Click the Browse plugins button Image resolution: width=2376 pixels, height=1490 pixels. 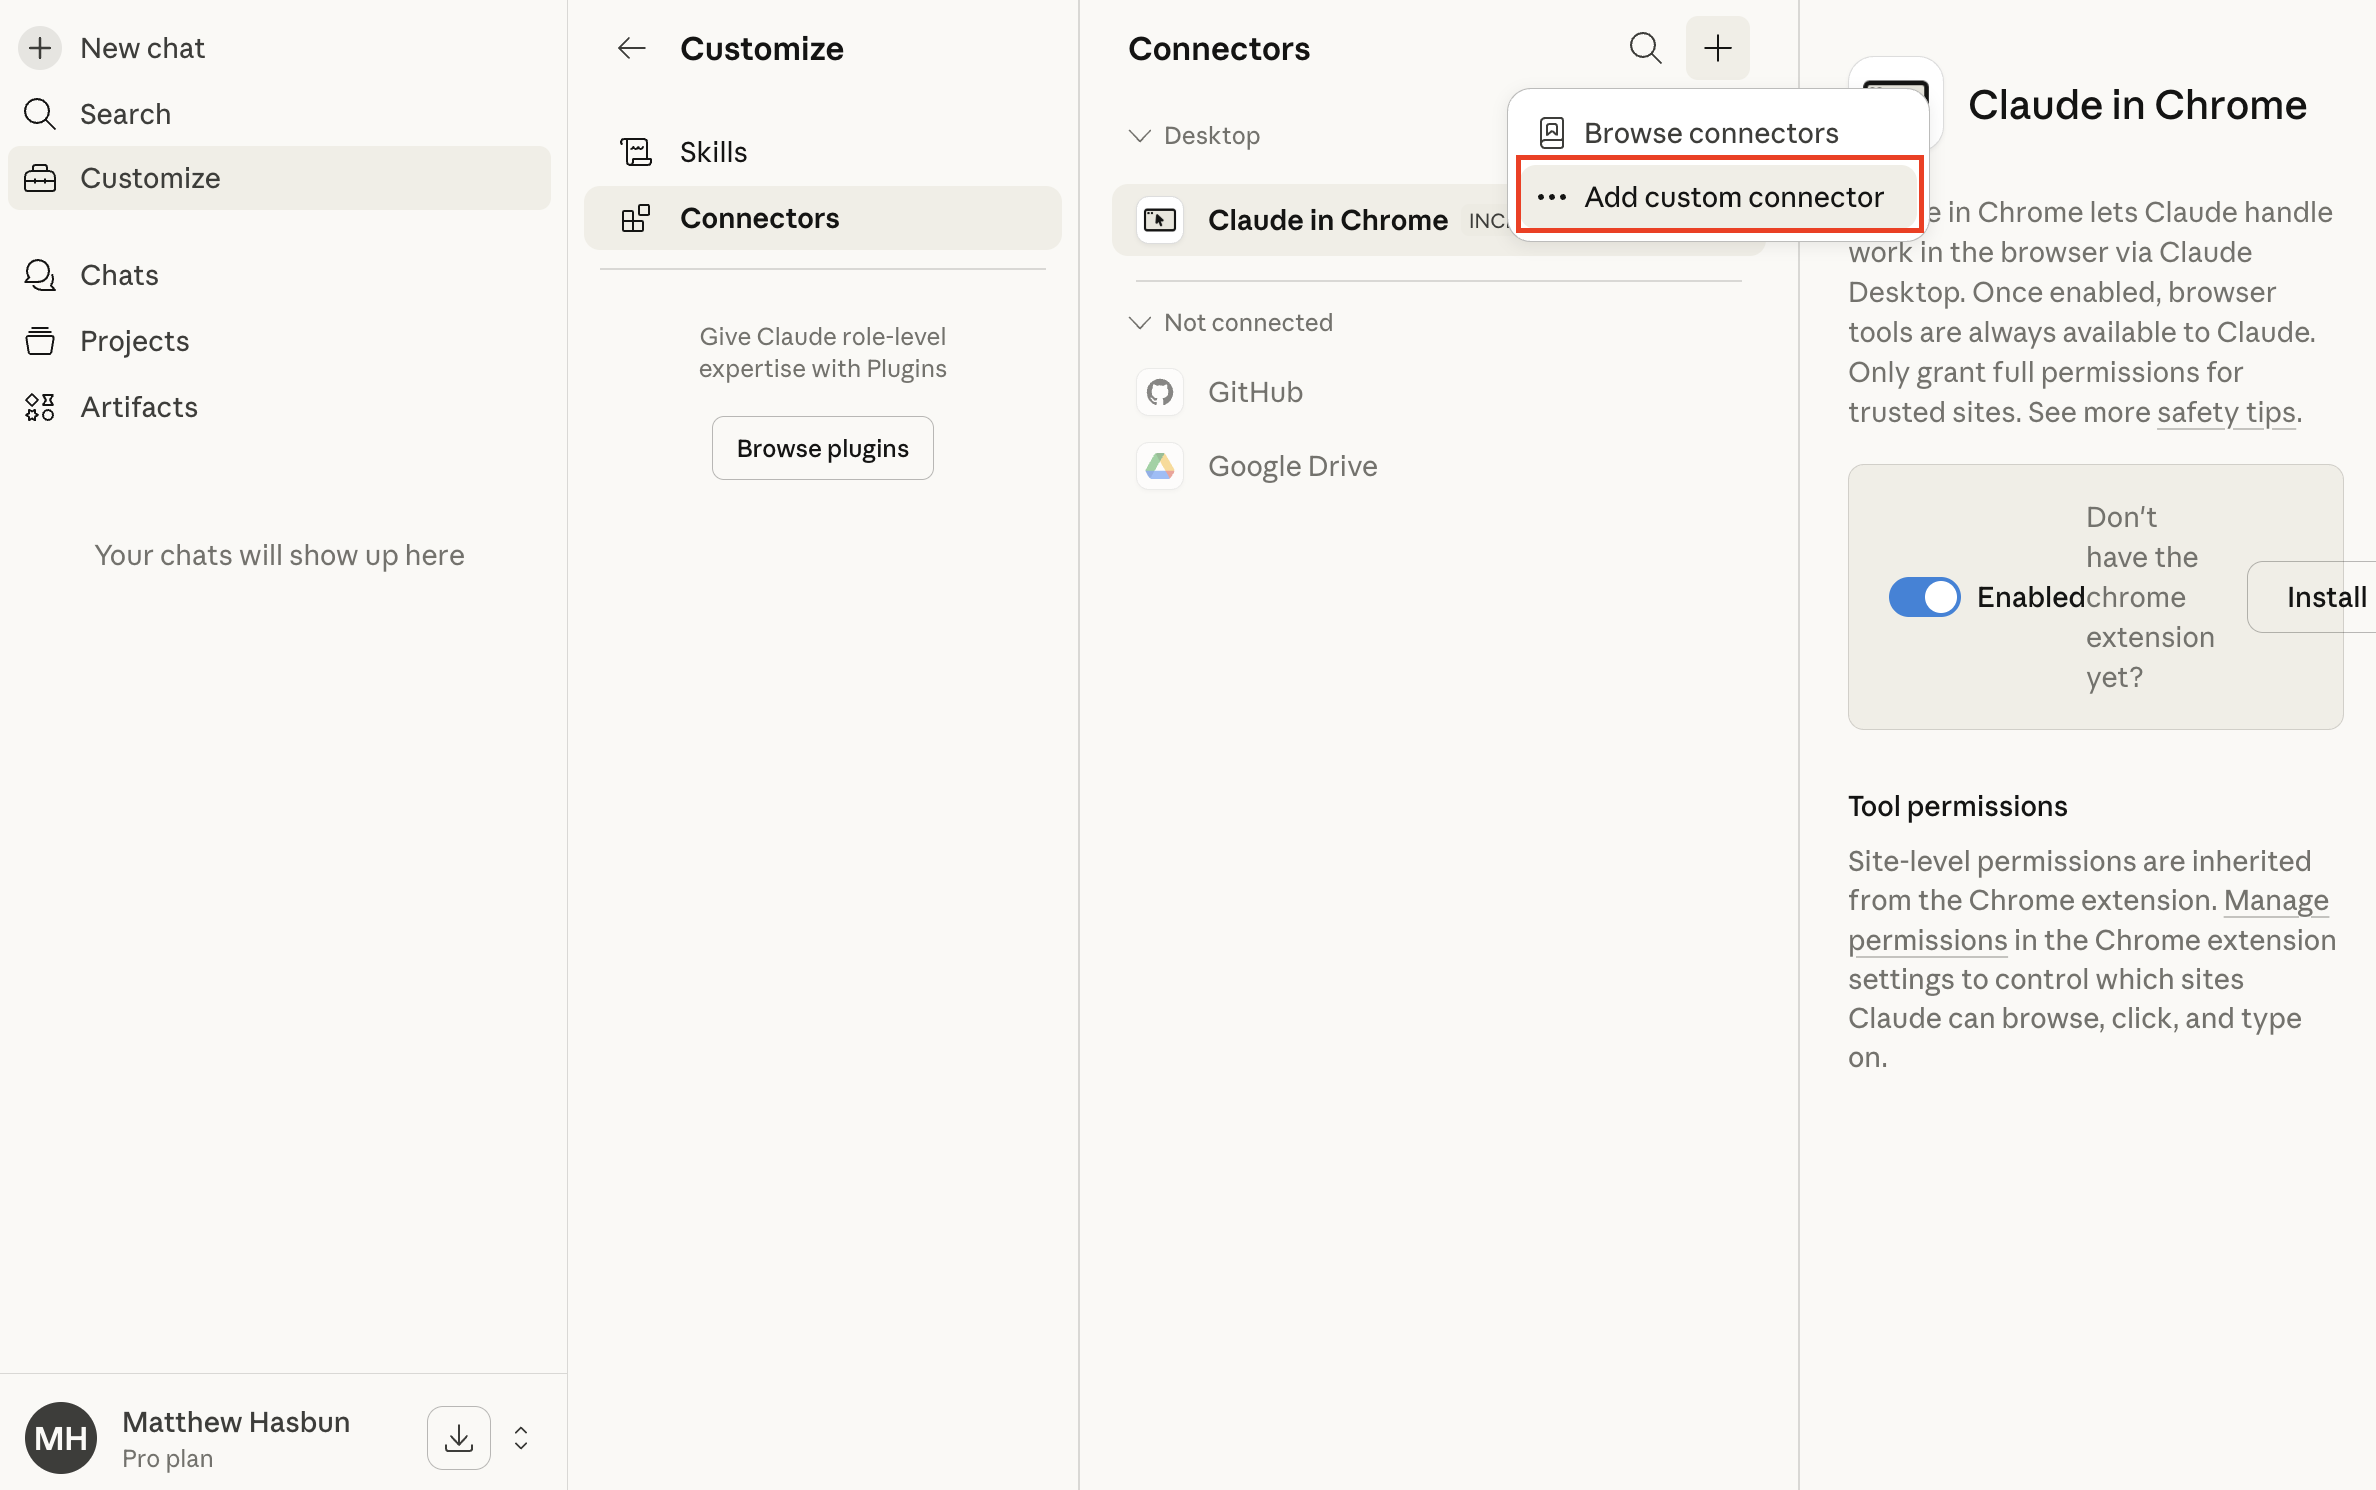click(x=822, y=448)
